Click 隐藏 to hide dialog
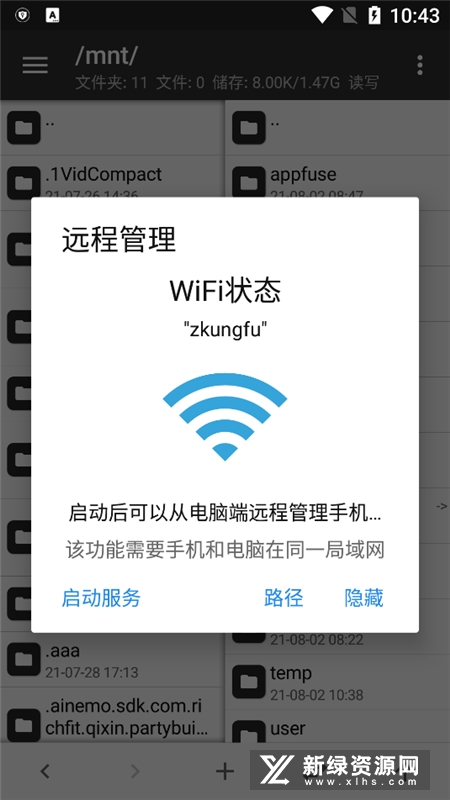 coord(364,598)
